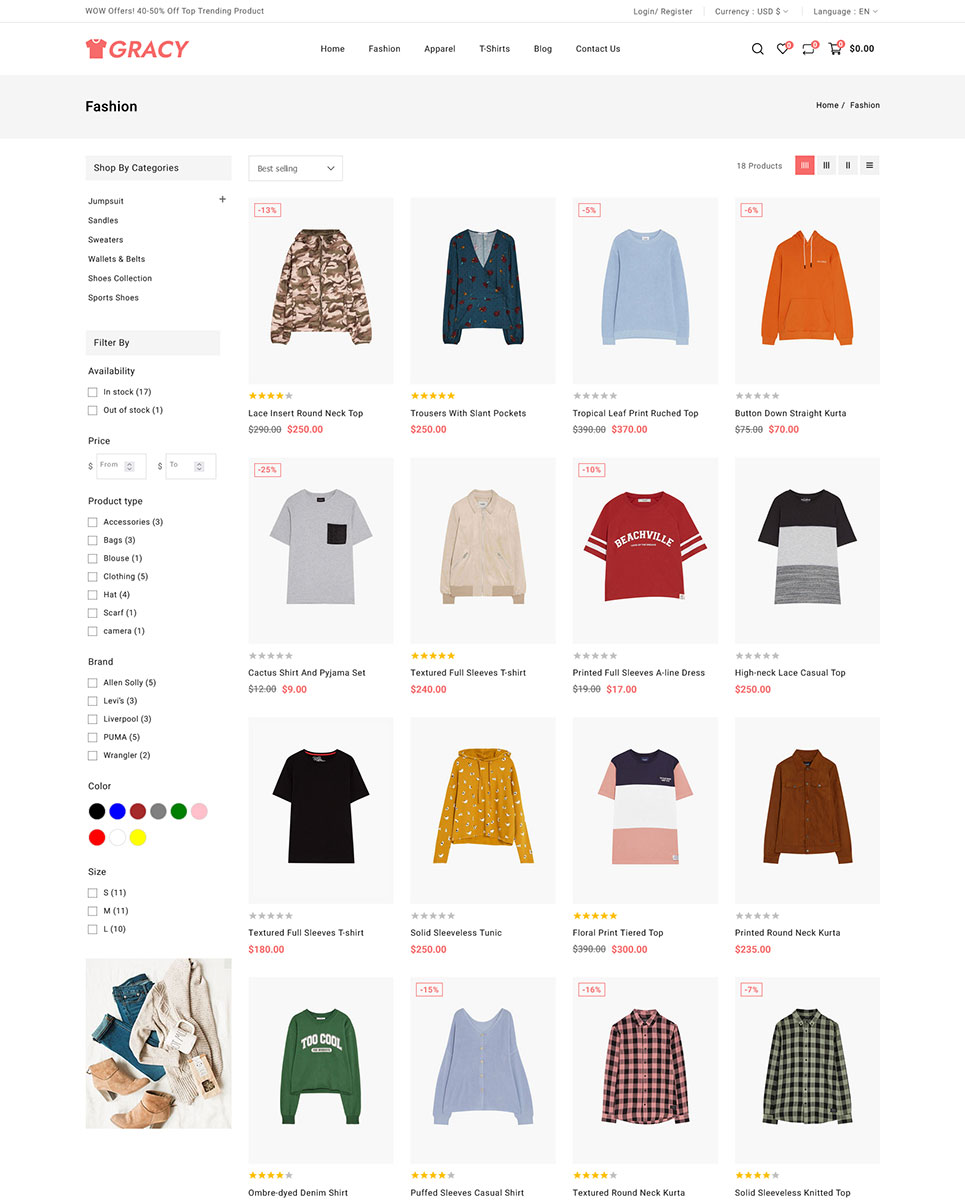Screen dimensions: 965x1200
Task: Switch to four-column grid view
Action: point(805,166)
